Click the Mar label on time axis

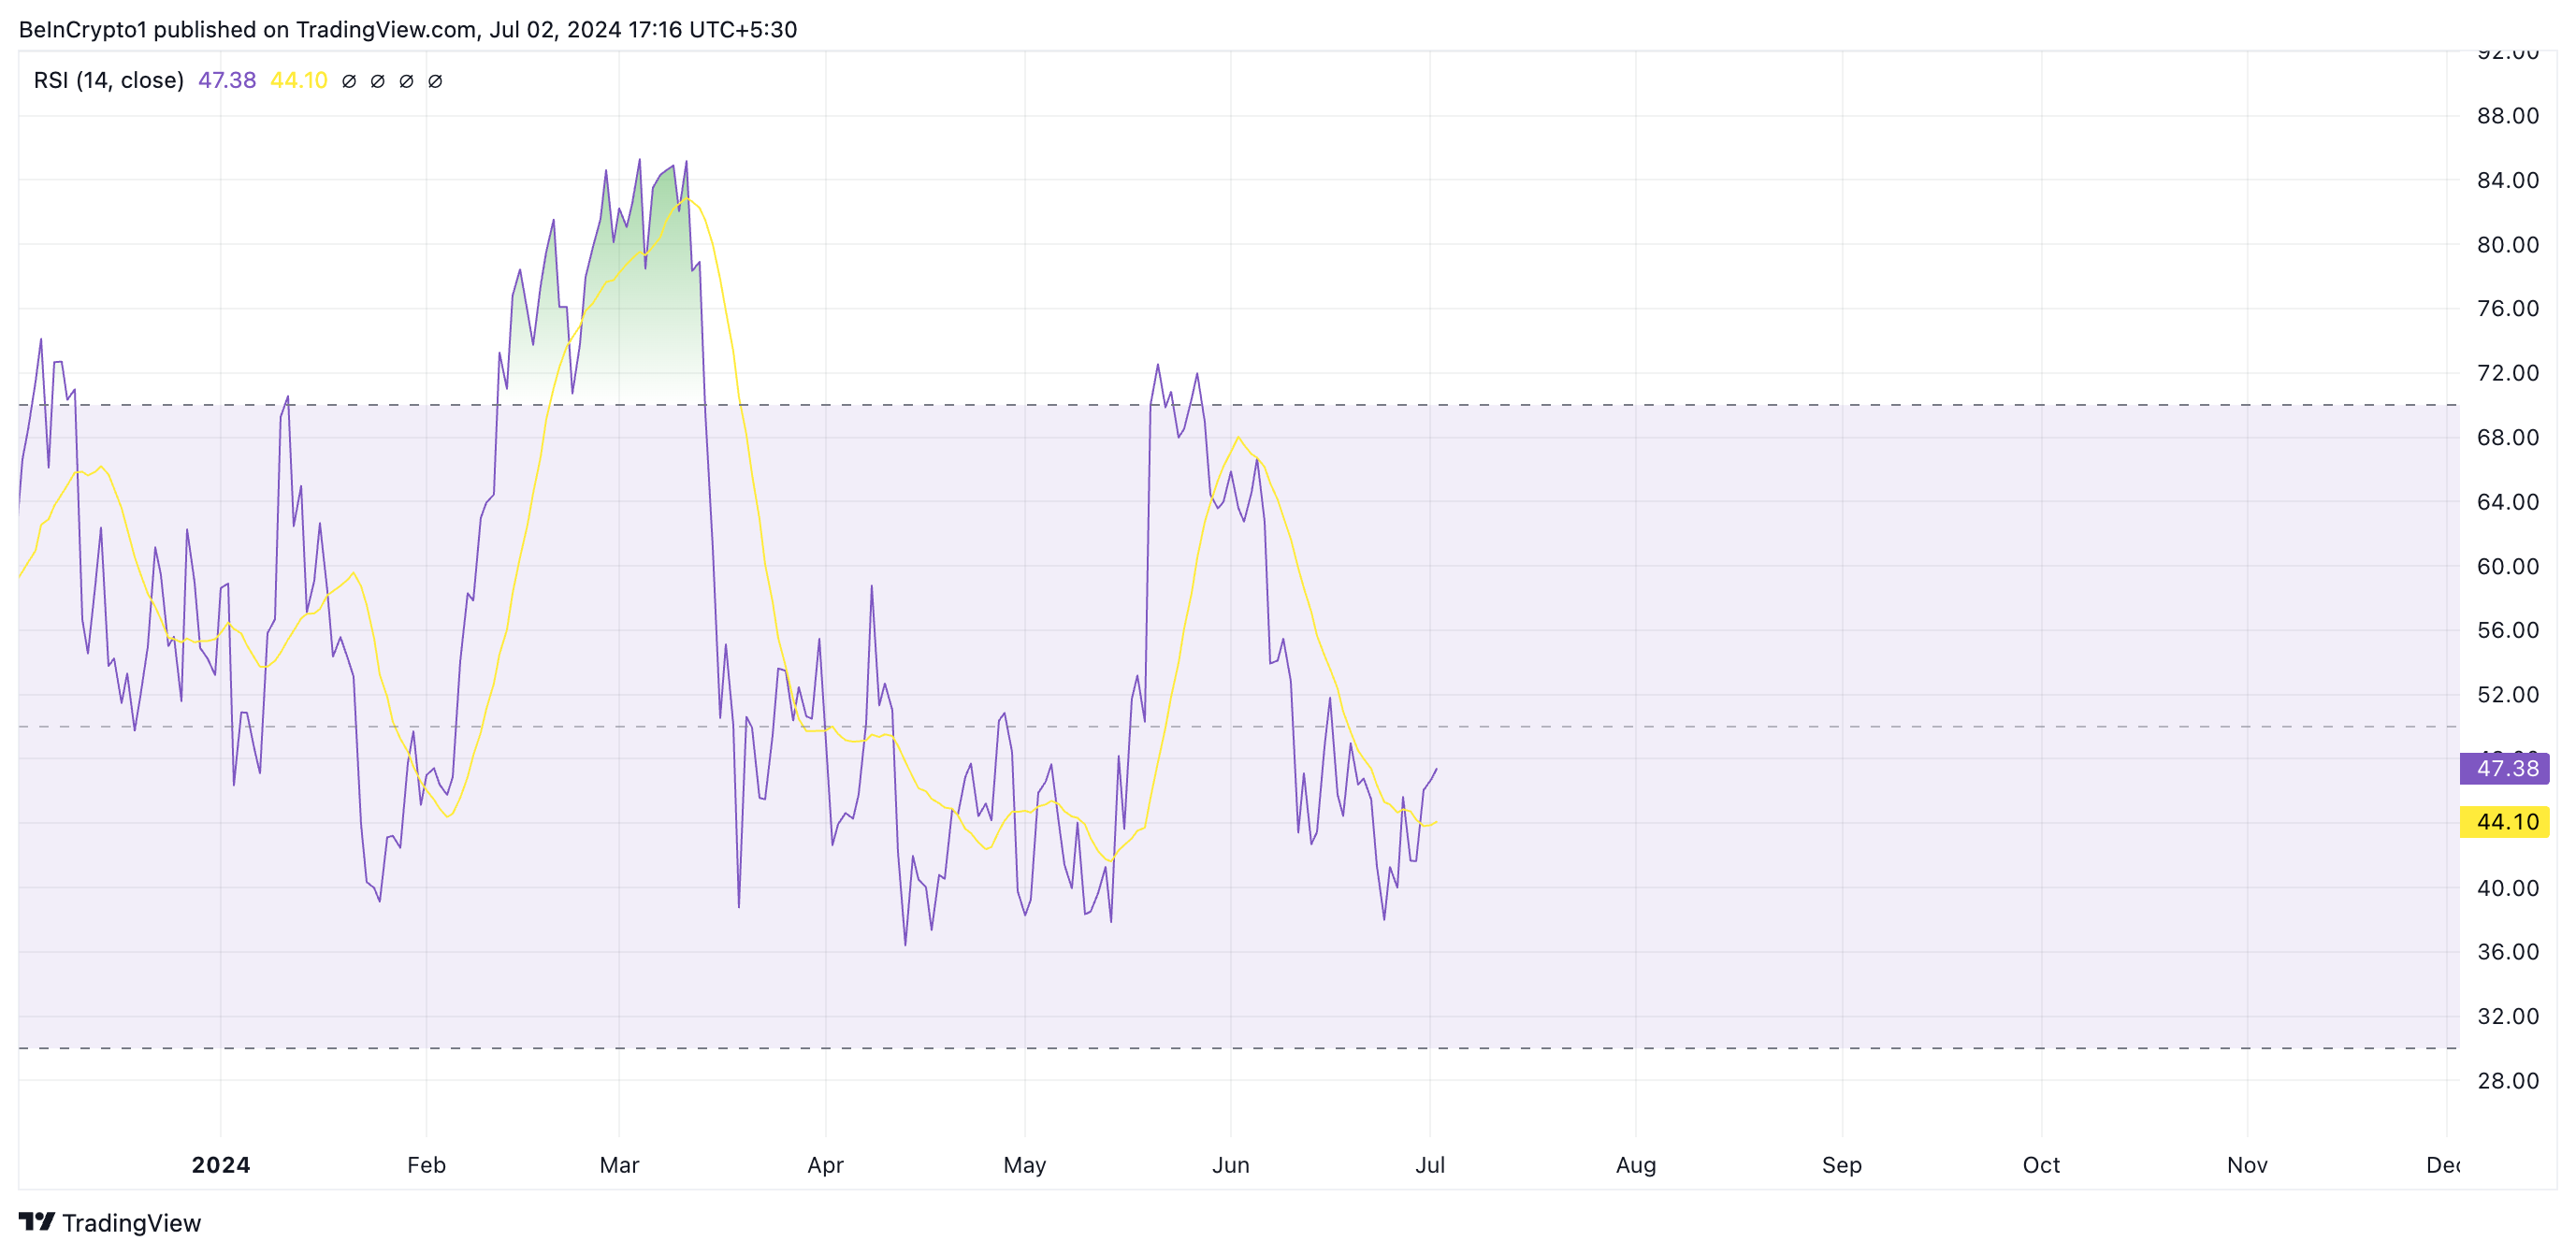[619, 1165]
